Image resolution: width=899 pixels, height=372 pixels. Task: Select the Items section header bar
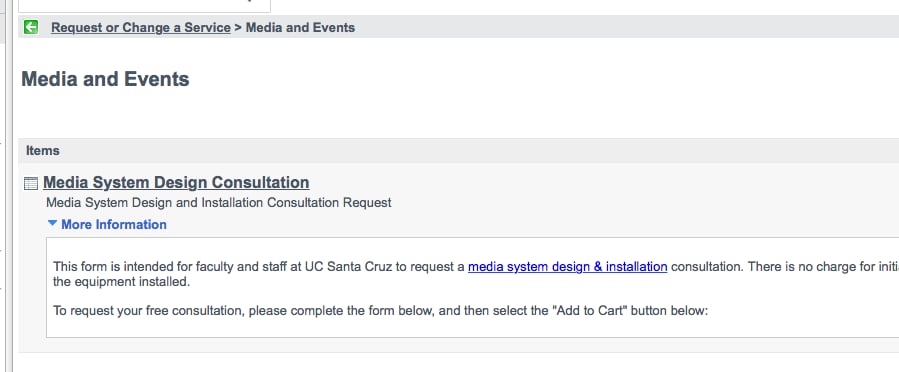459,151
